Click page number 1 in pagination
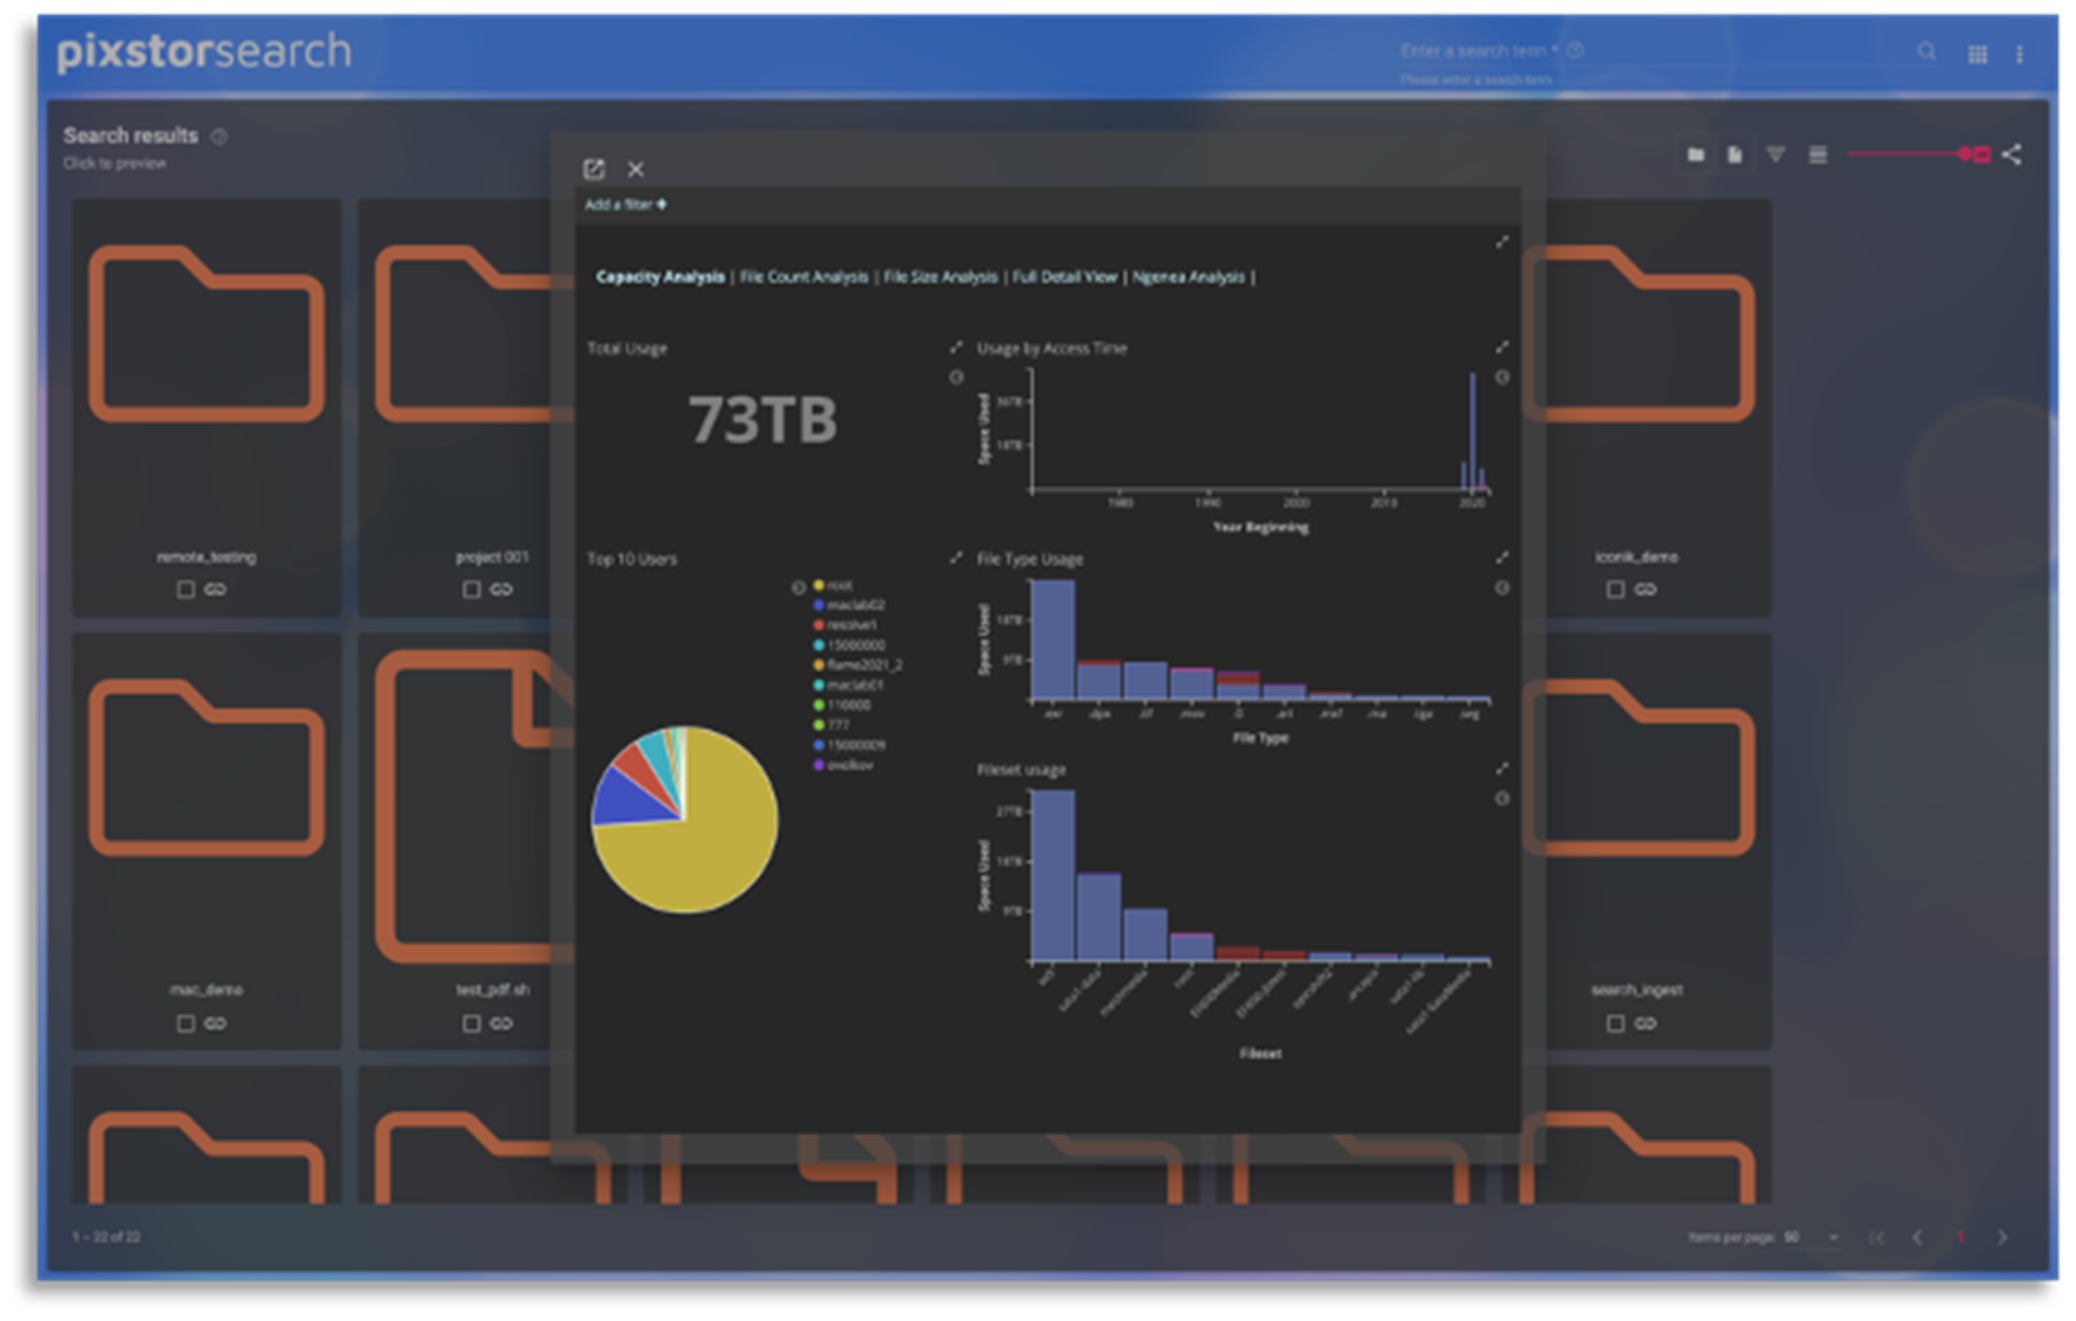The width and height of the screenshot is (2076, 1321). (x=1960, y=1237)
